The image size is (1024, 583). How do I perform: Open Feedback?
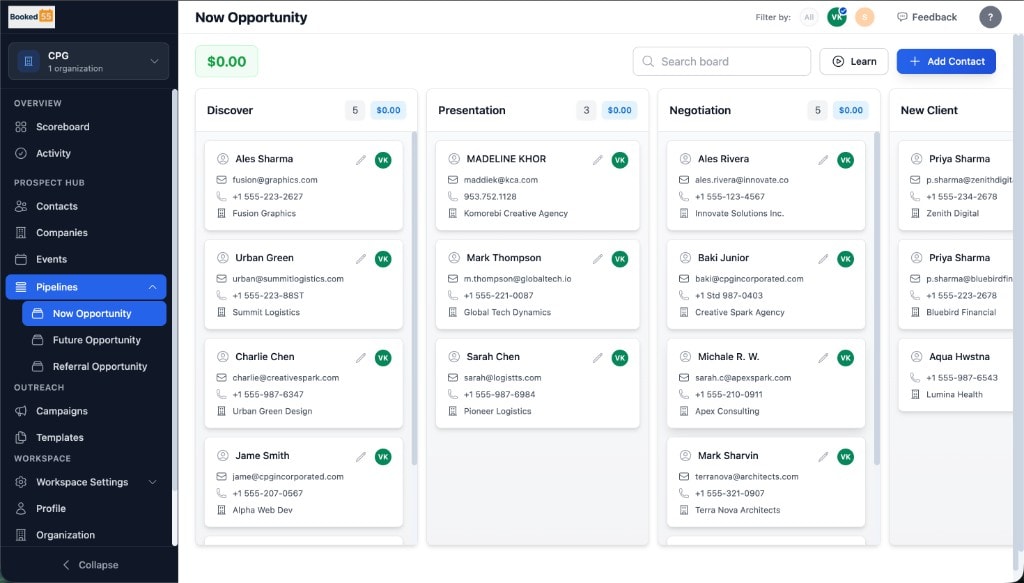[927, 17]
